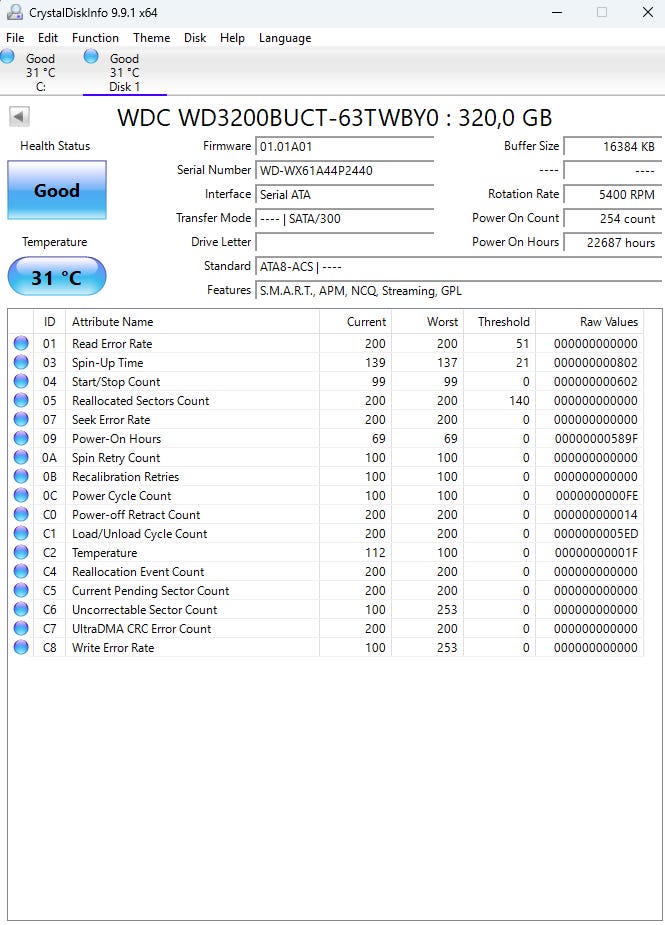This screenshot has height=925, width=665.
Task: Click status orb for Read Error Rate
Action: point(21,343)
